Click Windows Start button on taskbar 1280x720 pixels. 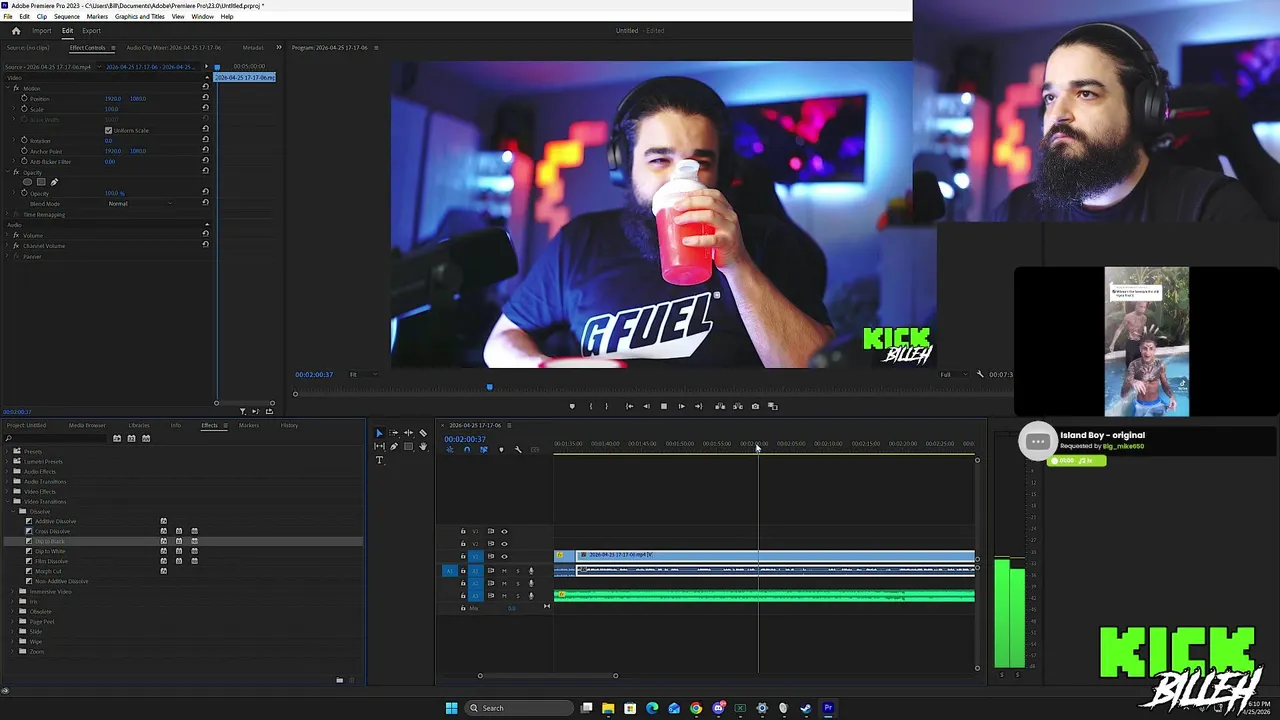click(451, 708)
